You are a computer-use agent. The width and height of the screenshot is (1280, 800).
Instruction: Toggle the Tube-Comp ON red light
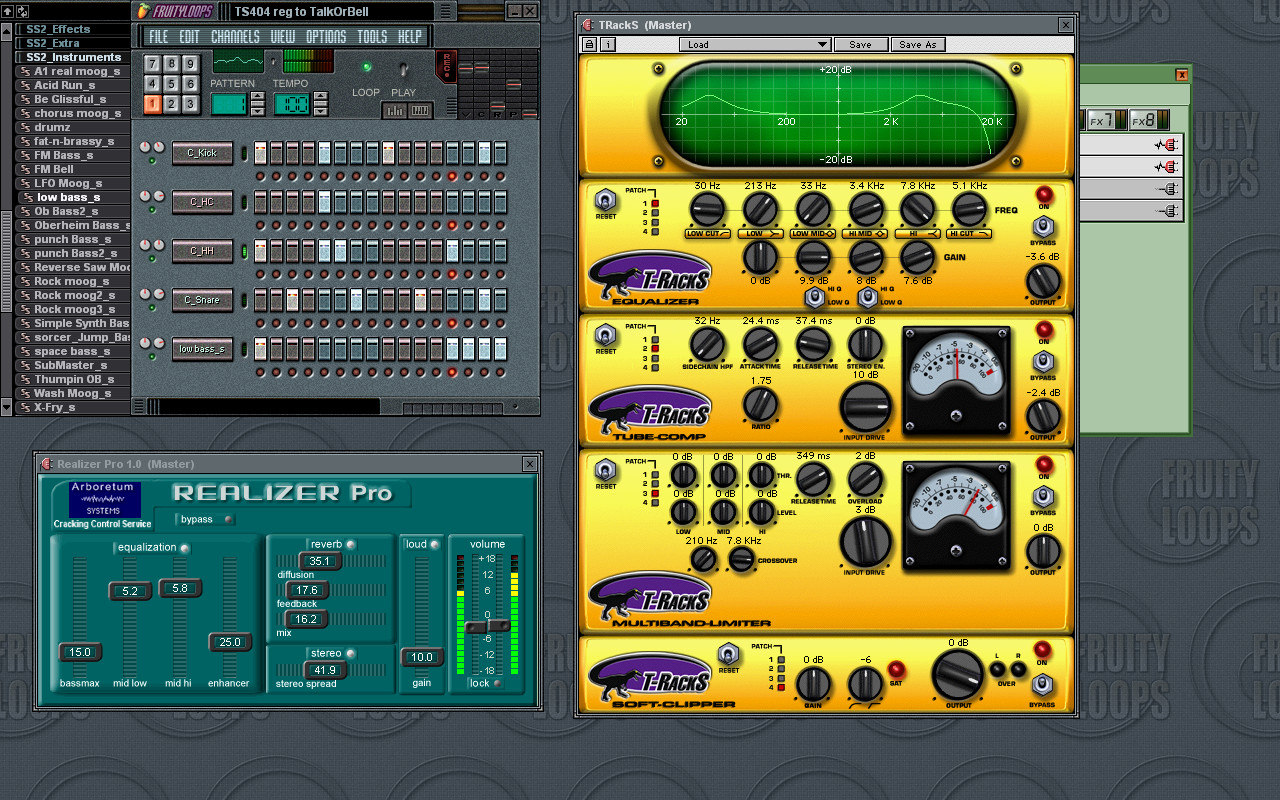click(x=1043, y=329)
